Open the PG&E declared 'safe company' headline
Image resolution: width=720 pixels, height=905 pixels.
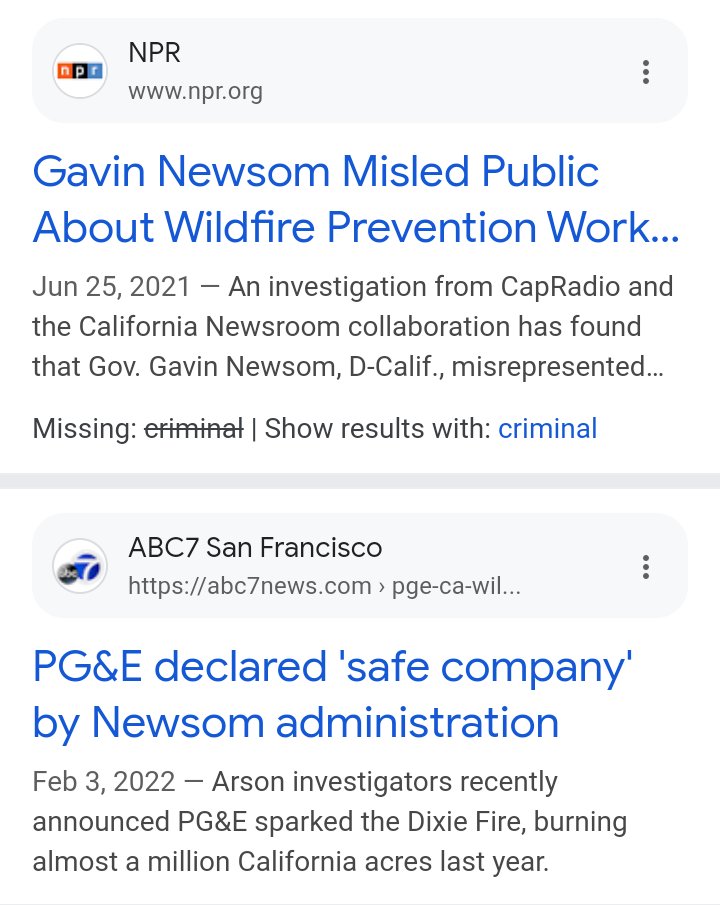point(332,693)
